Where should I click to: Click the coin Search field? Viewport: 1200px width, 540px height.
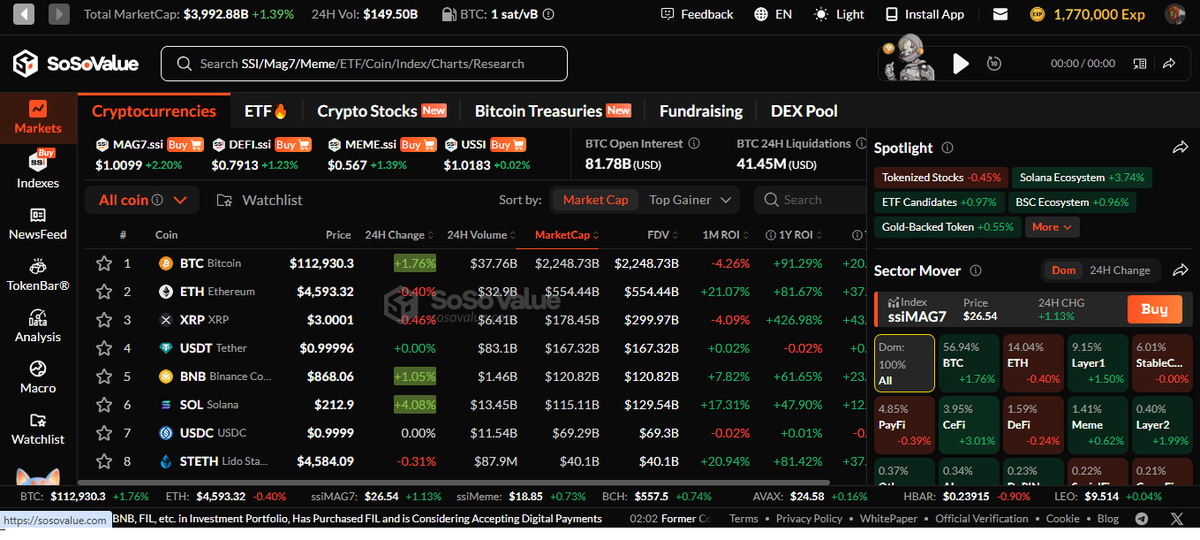tap(809, 200)
